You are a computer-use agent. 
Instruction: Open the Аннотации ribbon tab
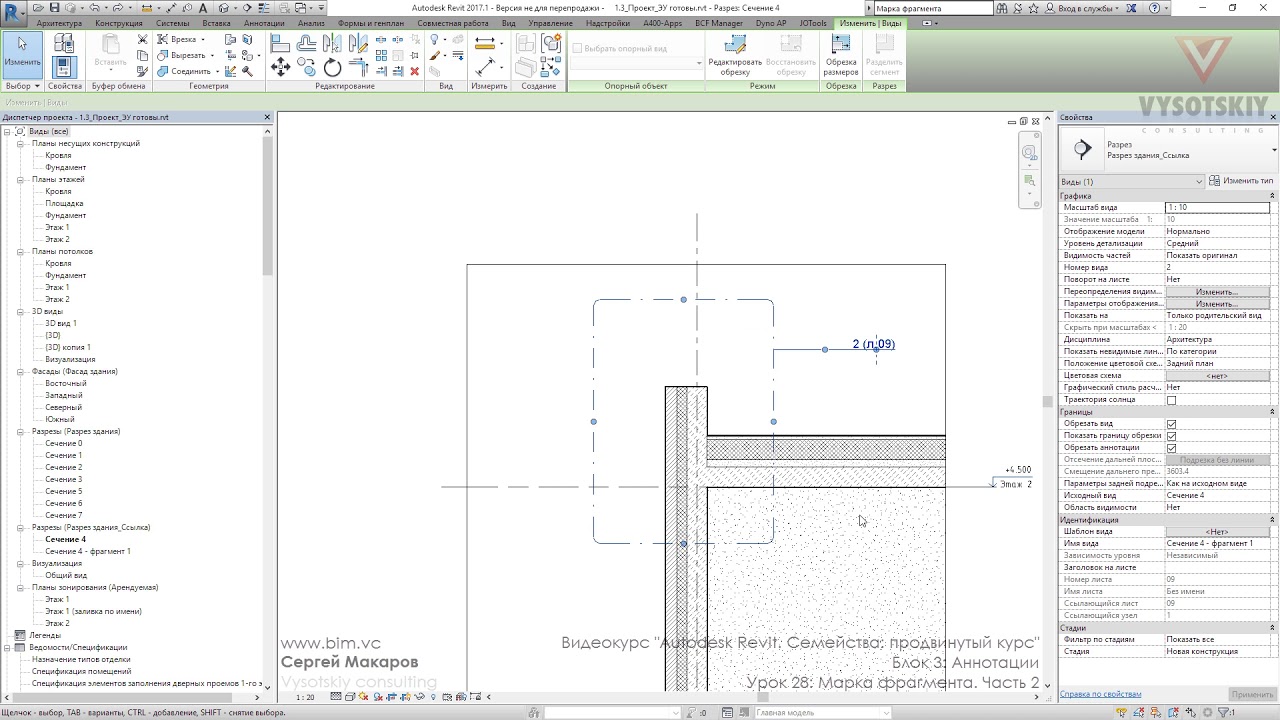click(264, 23)
